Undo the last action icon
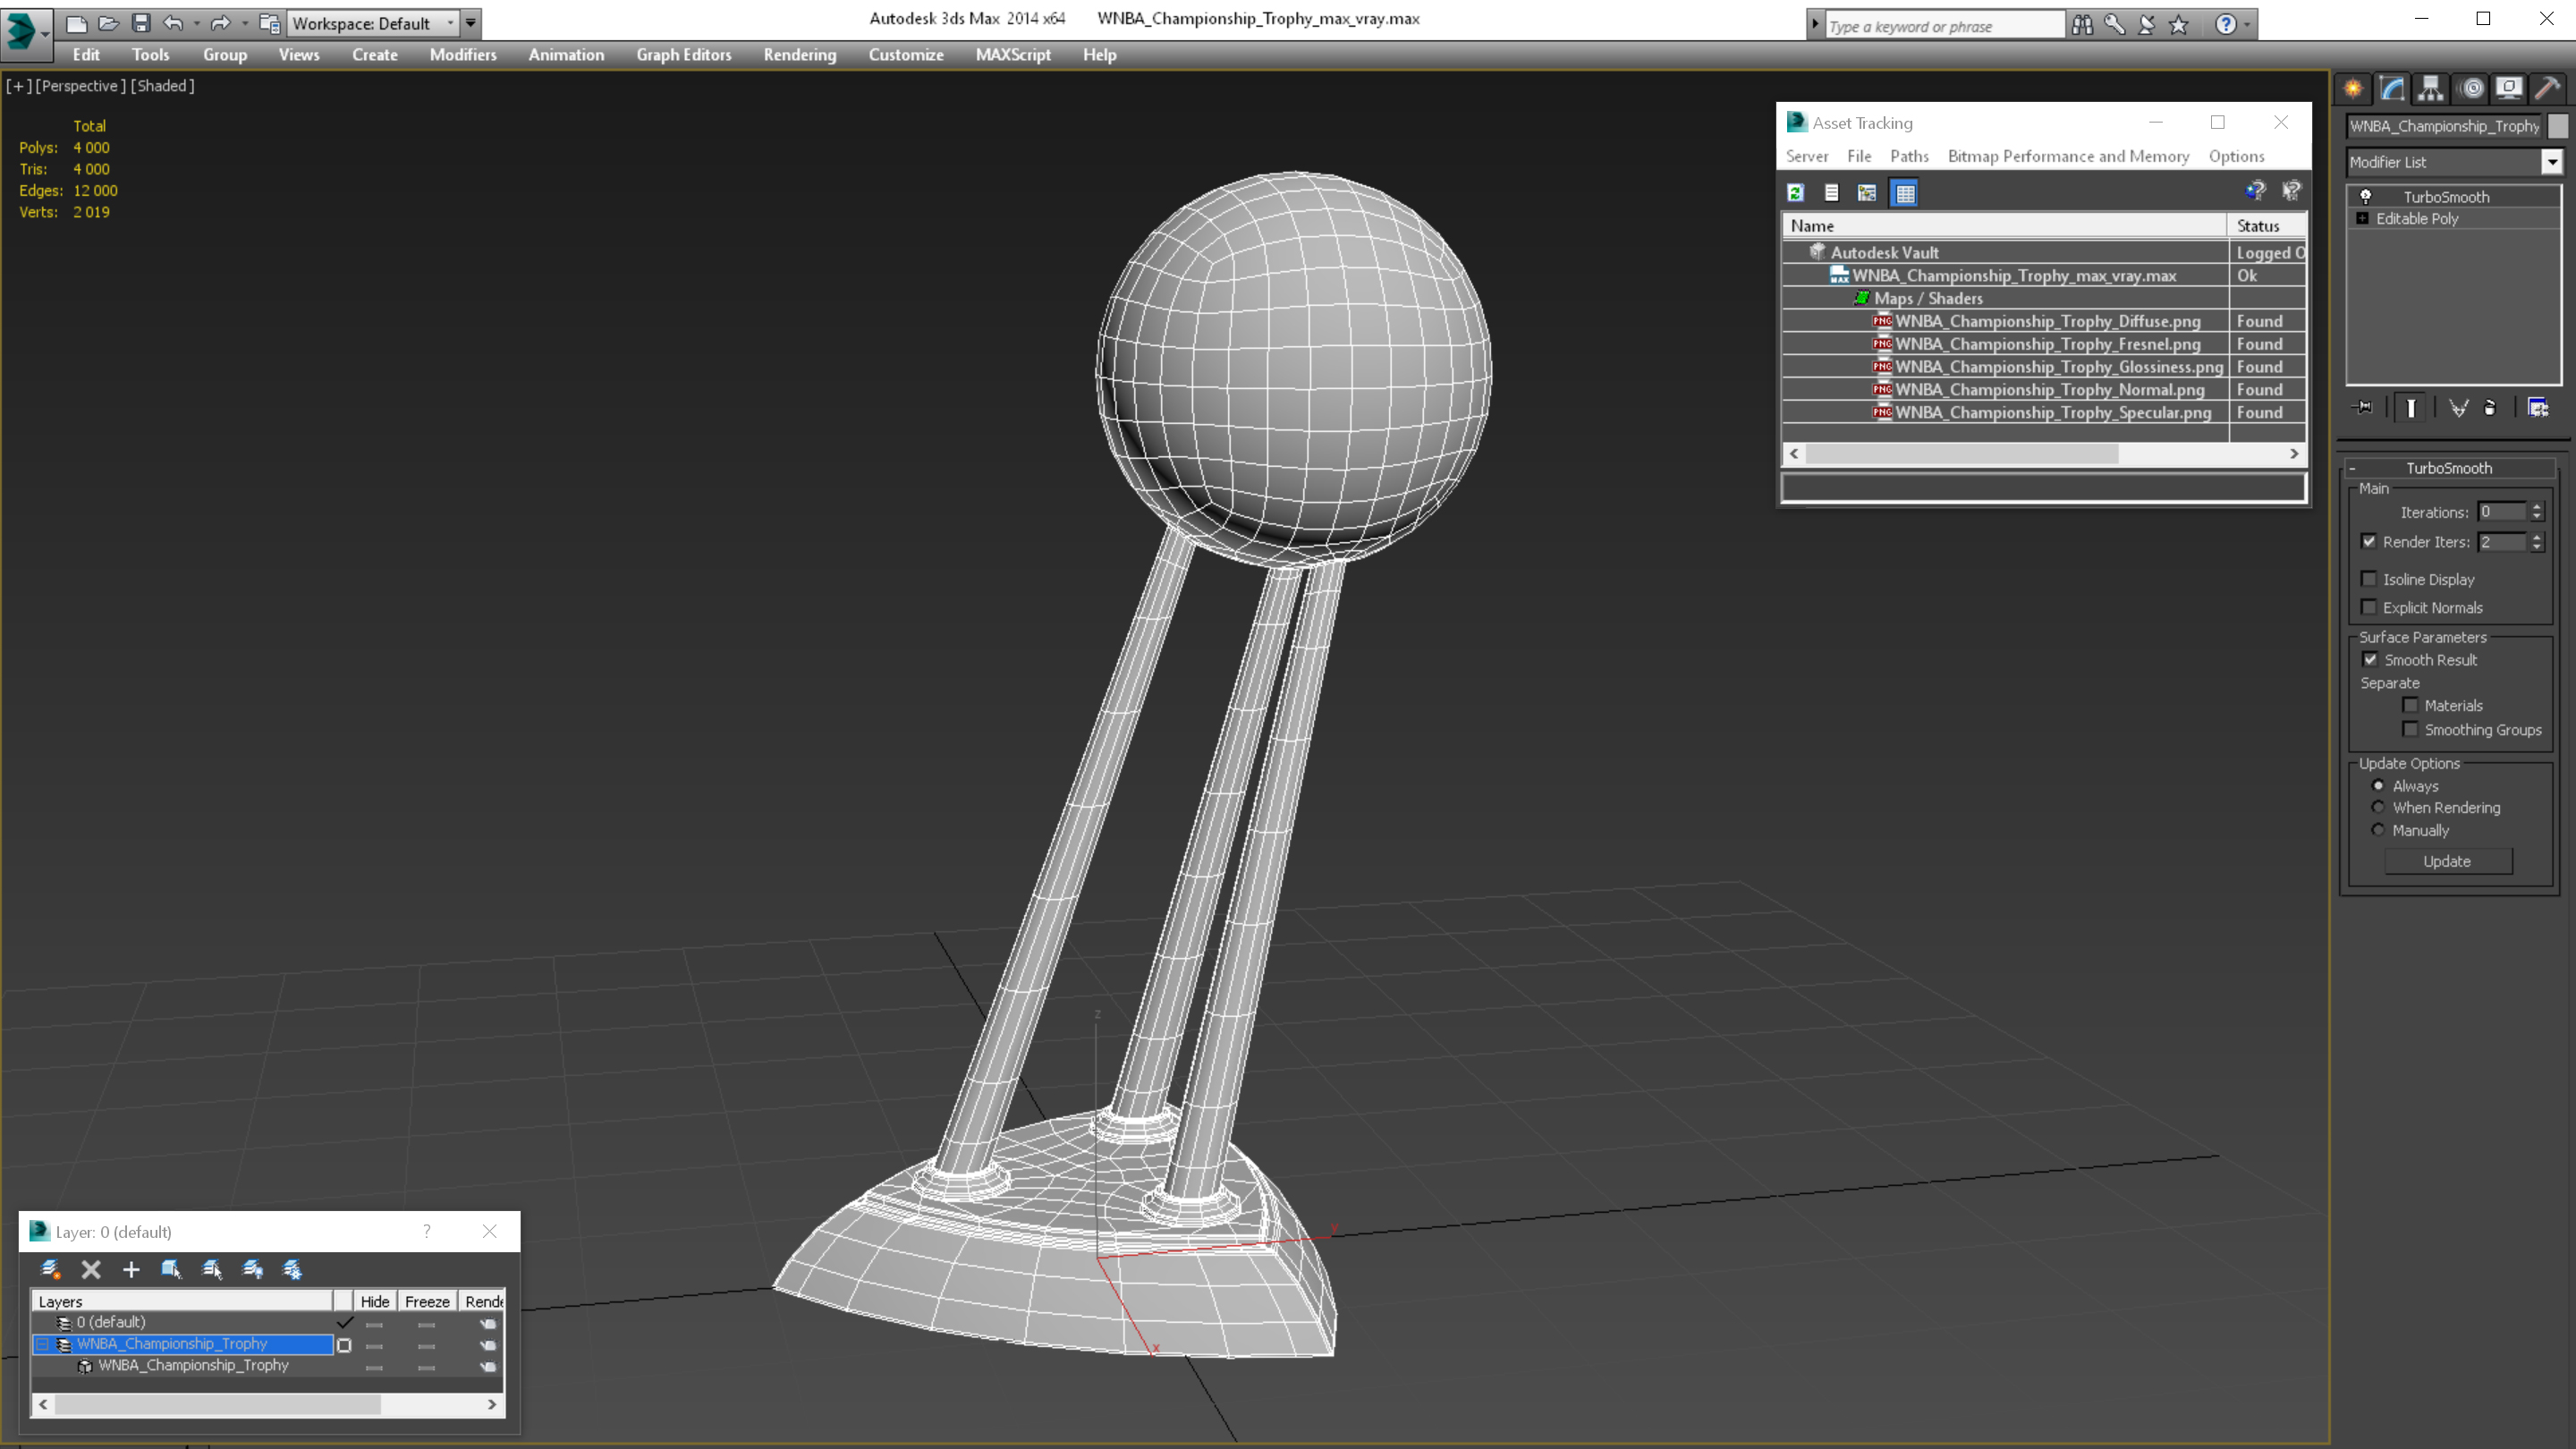2576x1449 pixels. [x=174, y=23]
